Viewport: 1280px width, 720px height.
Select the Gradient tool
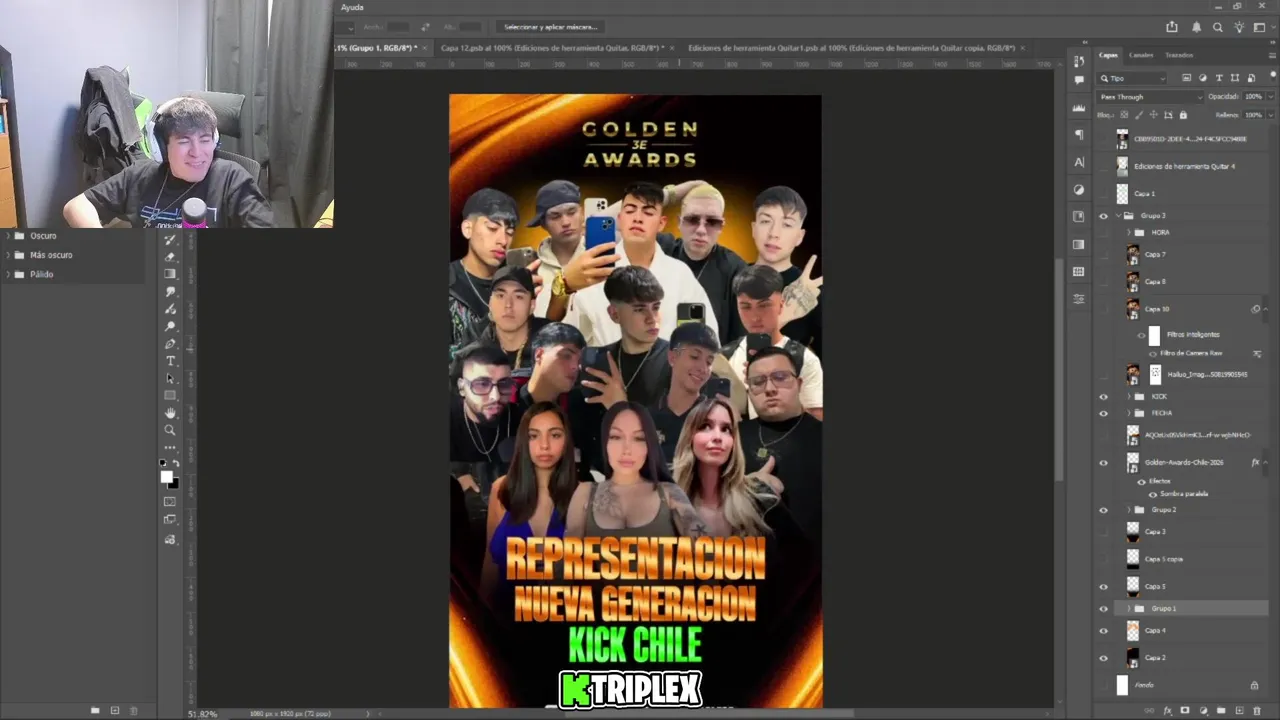[170, 274]
